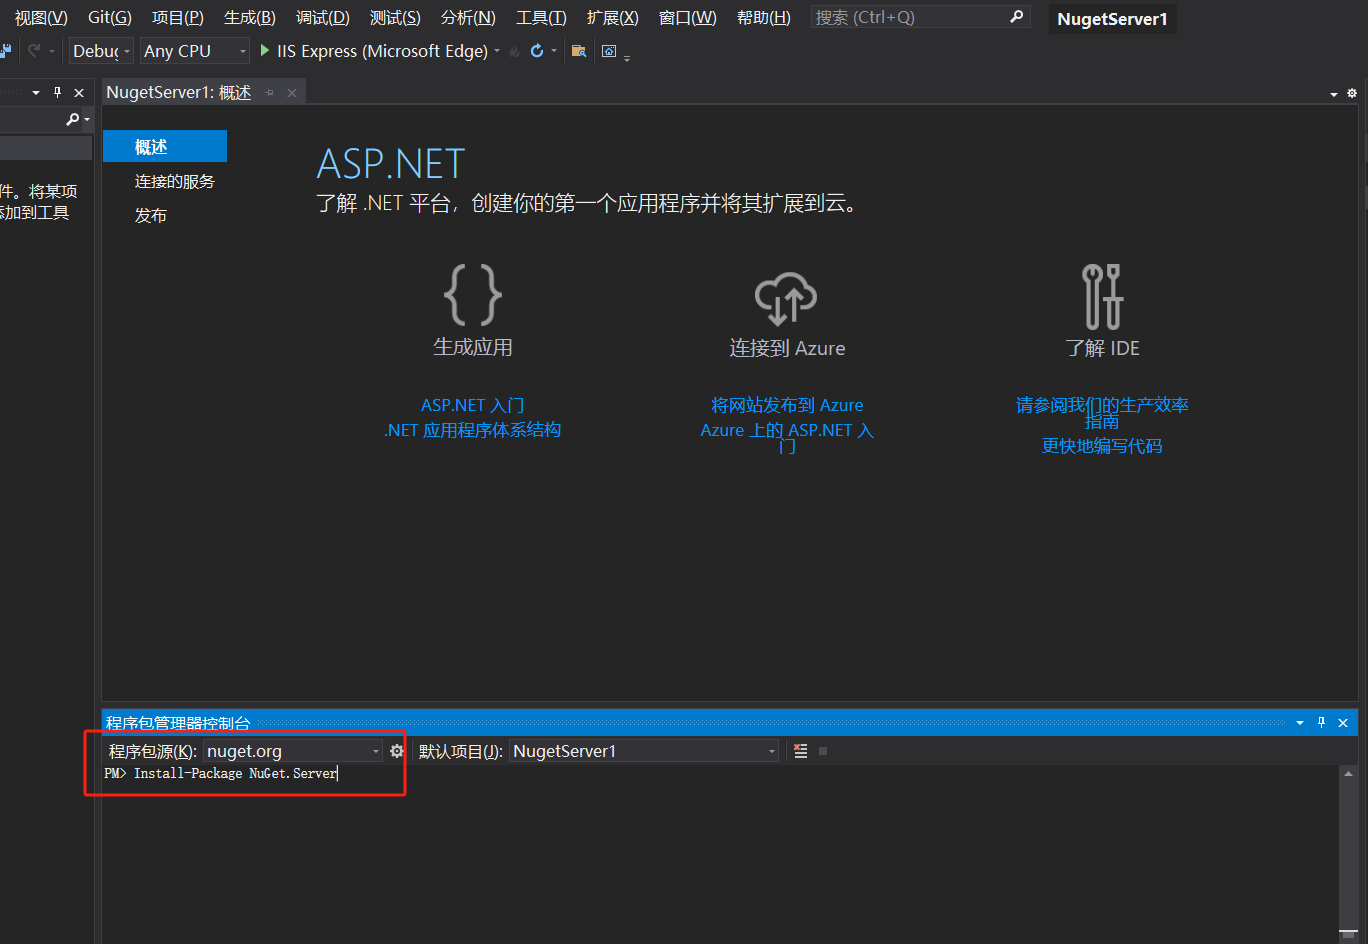This screenshot has width=1368, height=944.
Task: Open the Azure 上的 ASP.NET 入门 link
Action: pos(787,437)
